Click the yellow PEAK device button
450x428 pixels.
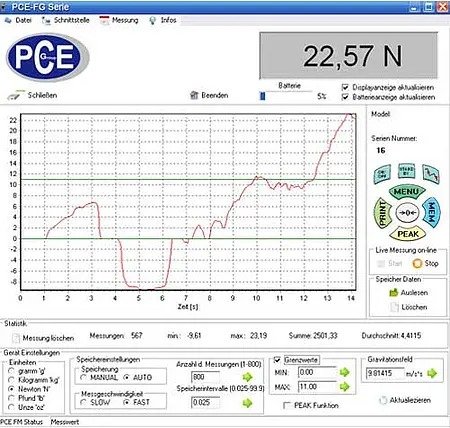(408, 234)
